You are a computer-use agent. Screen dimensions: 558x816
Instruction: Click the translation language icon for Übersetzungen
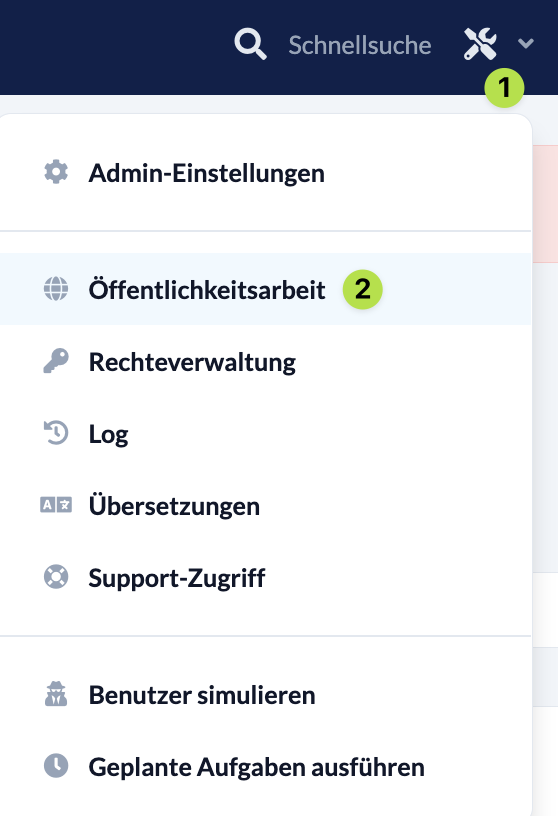click(x=56, y=505)
